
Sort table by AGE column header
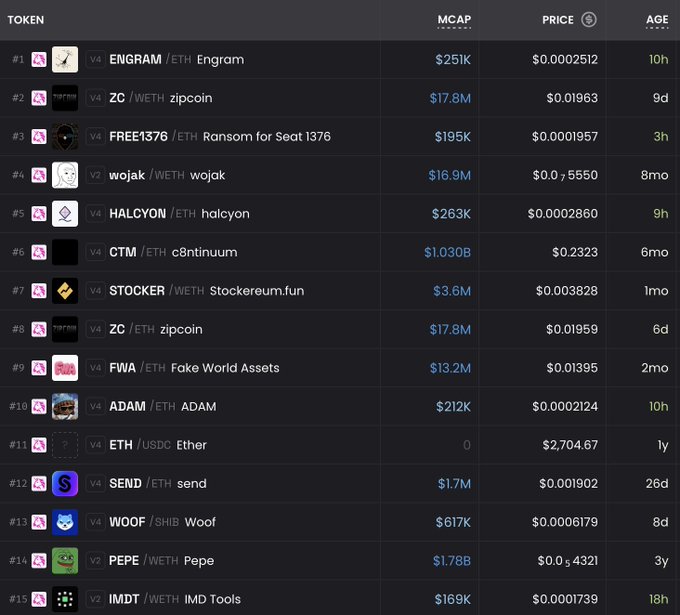pos(657,20)
